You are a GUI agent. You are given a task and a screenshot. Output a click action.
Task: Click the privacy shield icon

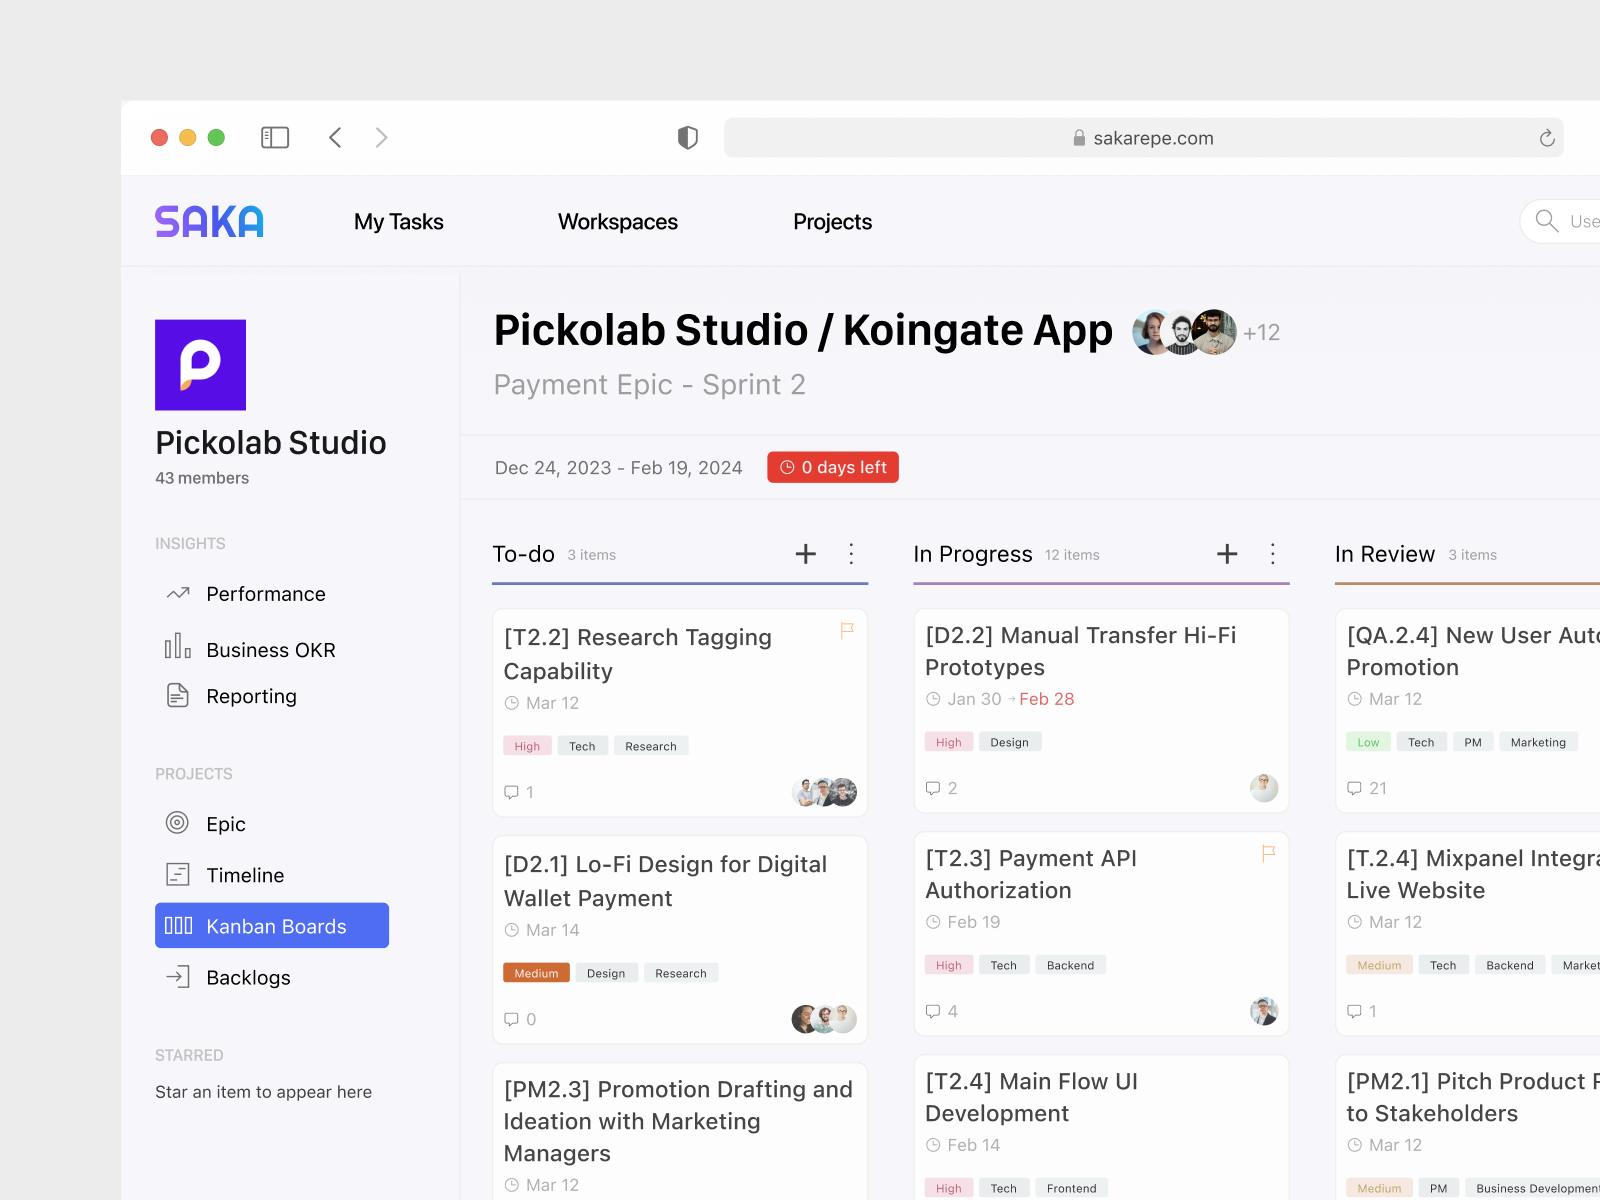point(688,138)
